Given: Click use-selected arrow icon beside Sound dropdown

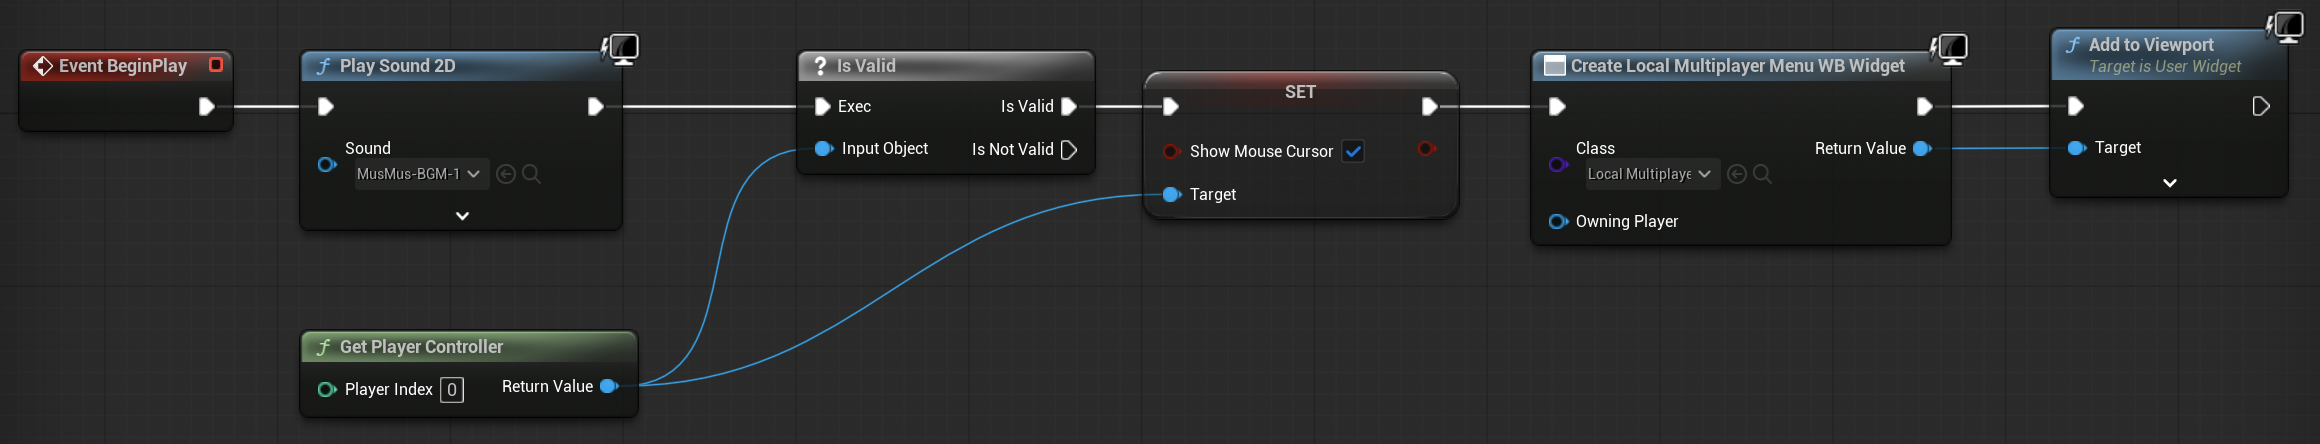Looking at the screenshot, I should pos(506,174).
